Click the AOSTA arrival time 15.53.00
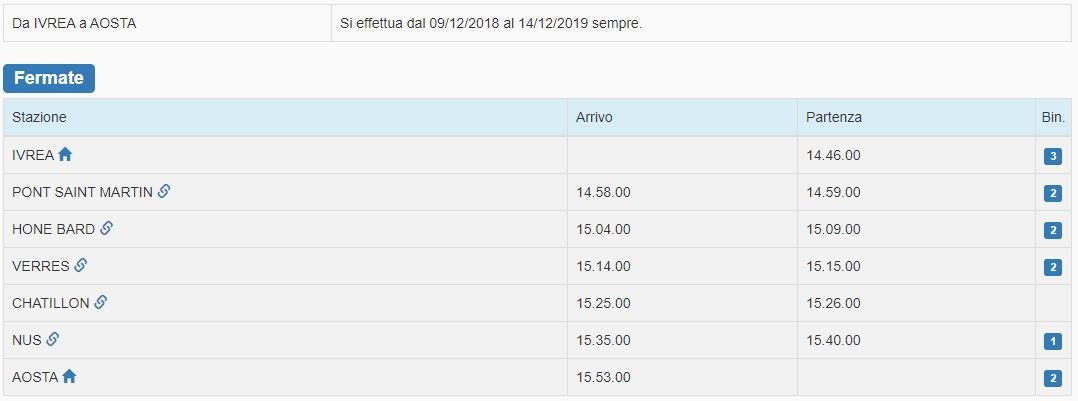The width and height of the screenshot is (1078, 401). point(603,377)
